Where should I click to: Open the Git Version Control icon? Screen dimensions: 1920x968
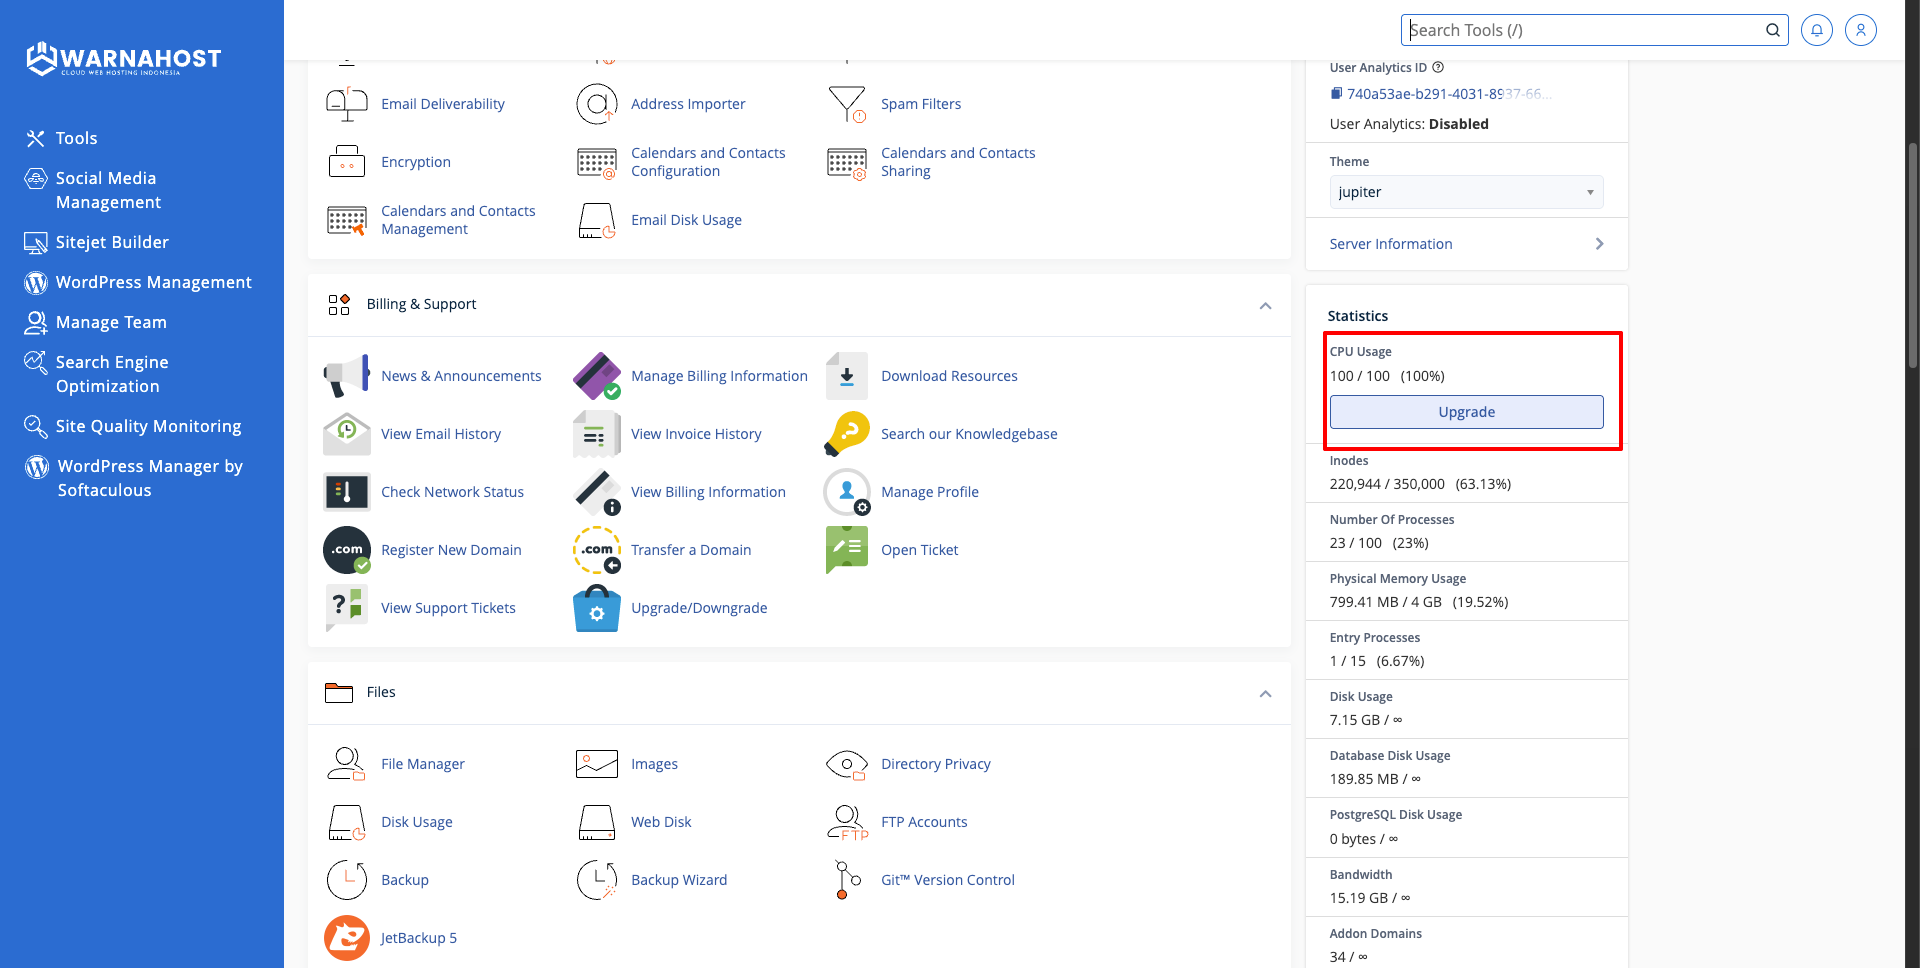[x=846, y=880]
